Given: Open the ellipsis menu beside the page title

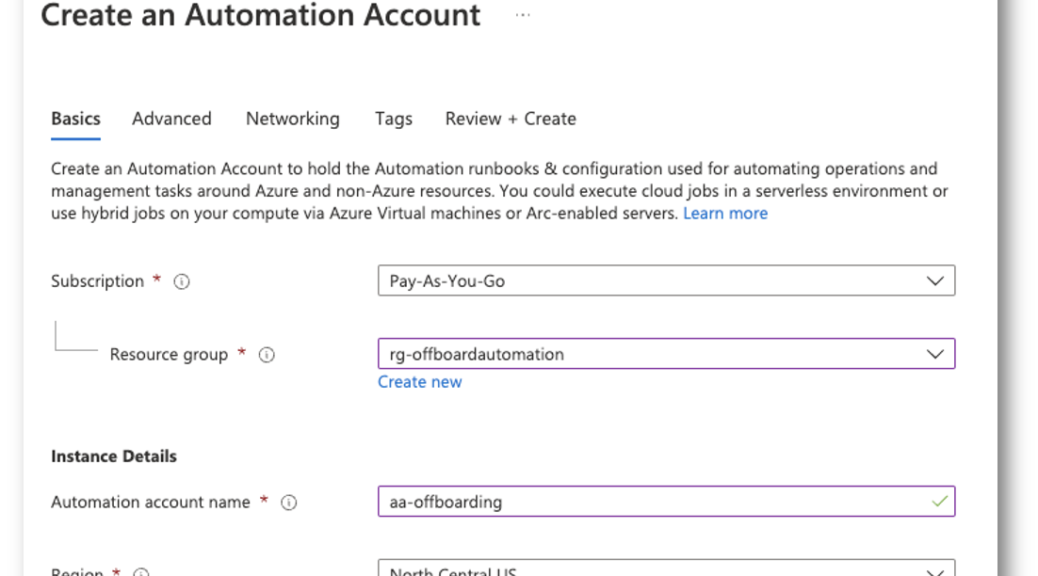Looking at the screenshot, I should point(522,15).
